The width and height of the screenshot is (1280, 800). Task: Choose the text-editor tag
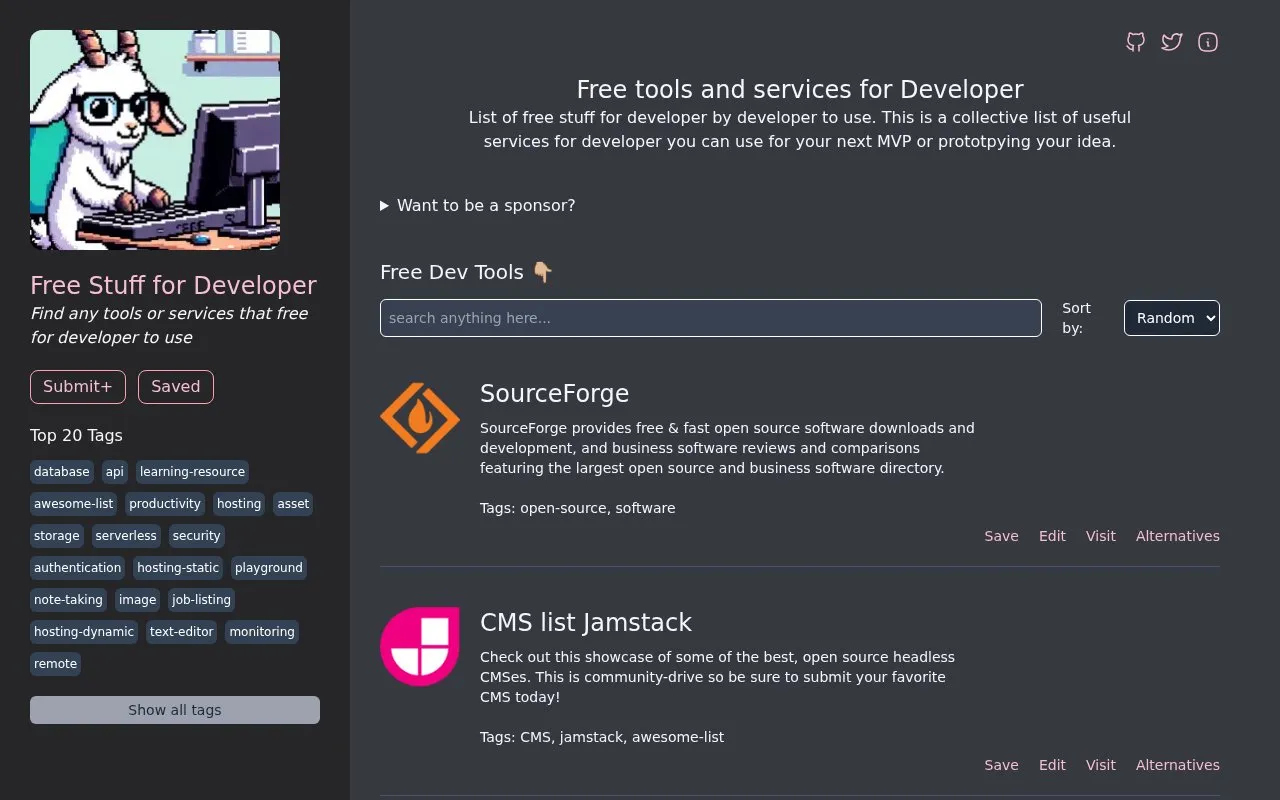pos(181,632)
